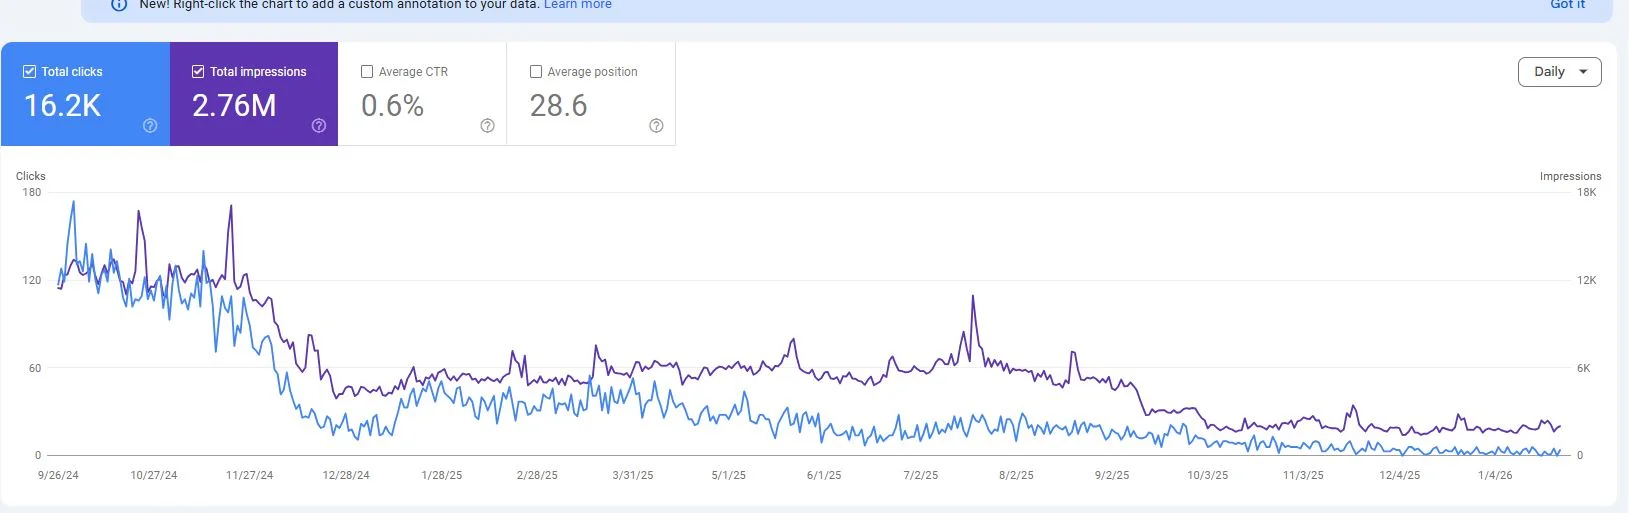Open the Average position help icon
Image resolution: width=1629 pixels, height=513 pixels.
click(x=656, y=125)
